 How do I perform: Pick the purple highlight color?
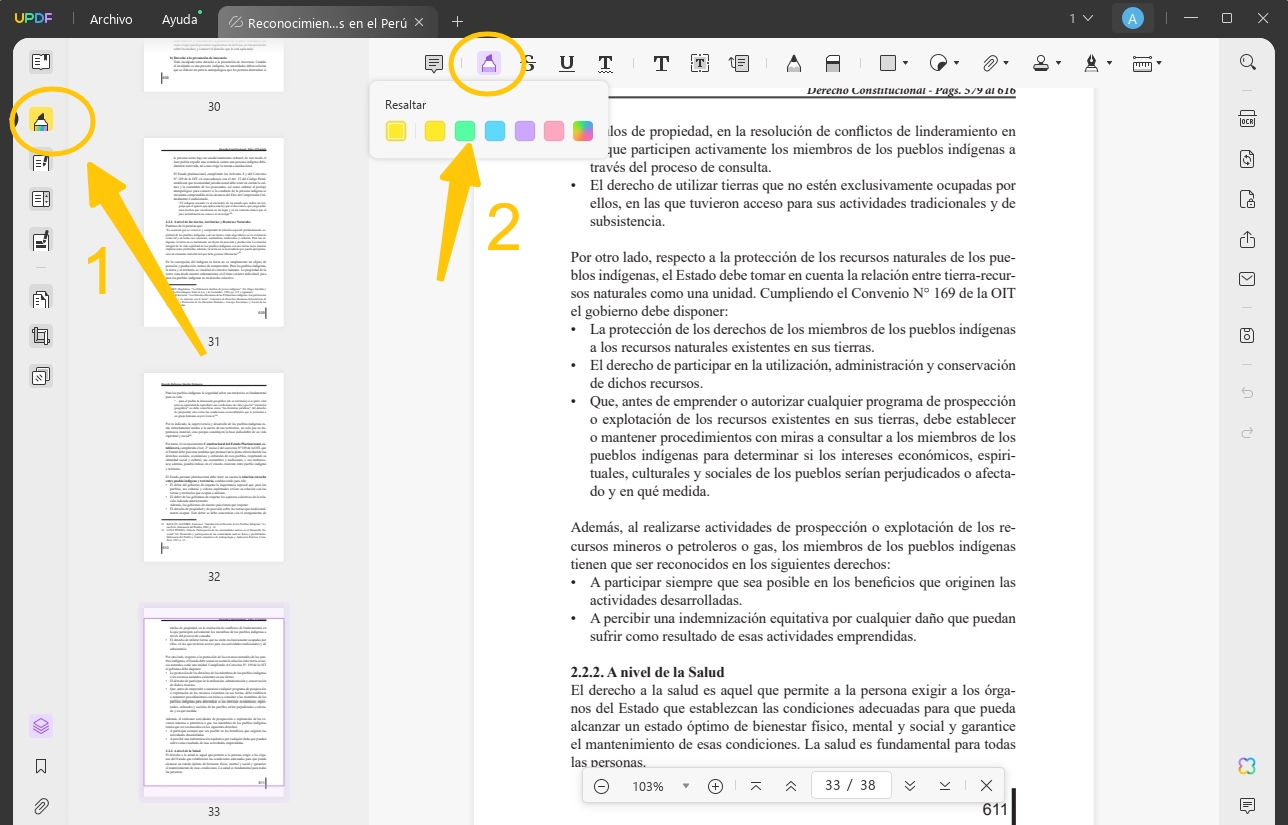tap(525, 131)
